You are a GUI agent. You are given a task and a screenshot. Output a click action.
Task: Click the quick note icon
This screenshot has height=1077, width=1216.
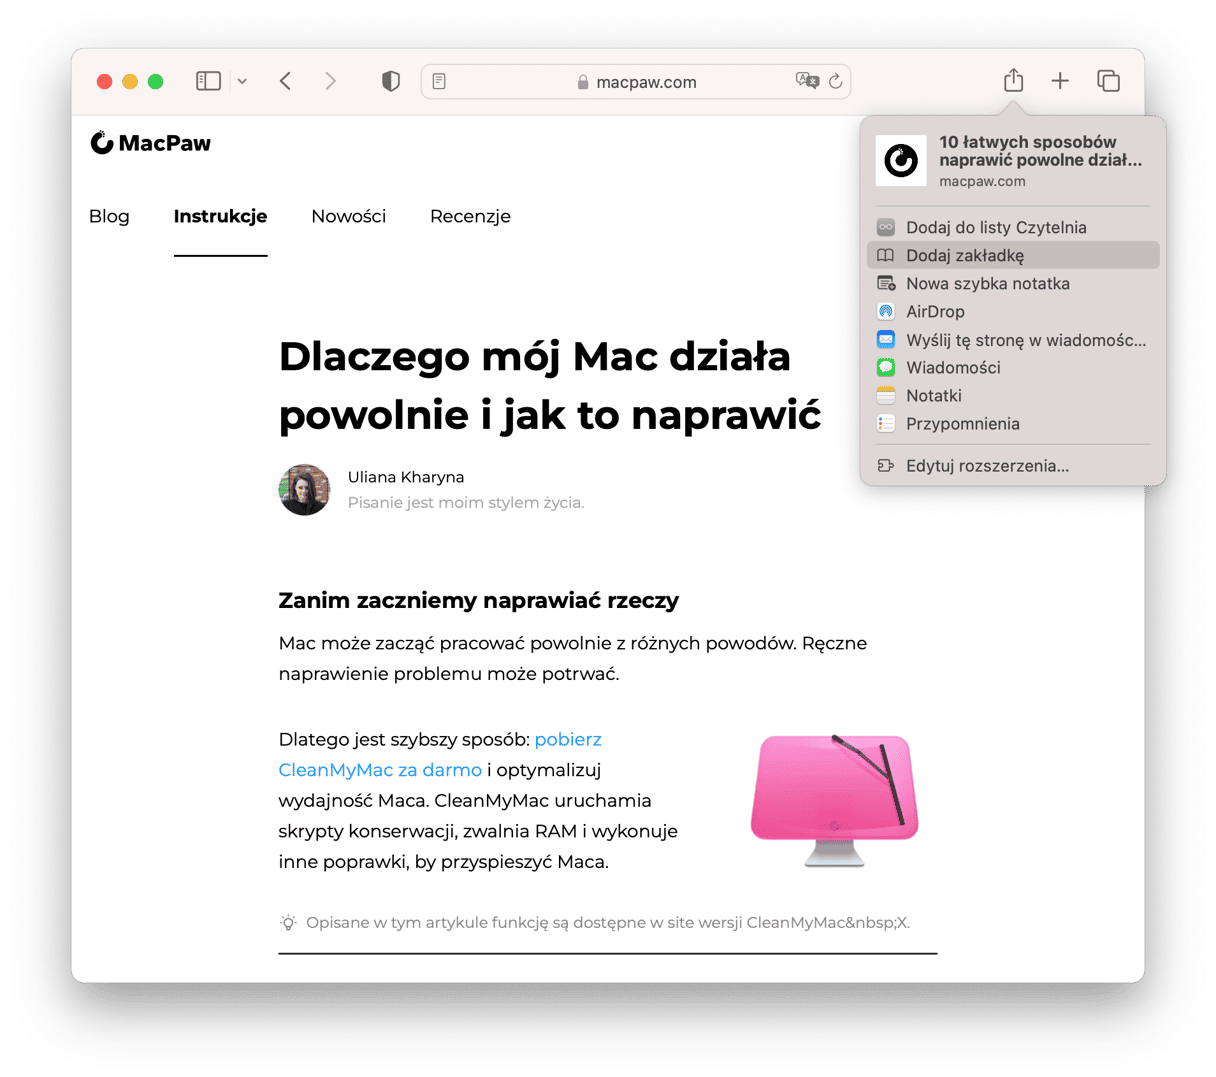click(x=886, y=283)
